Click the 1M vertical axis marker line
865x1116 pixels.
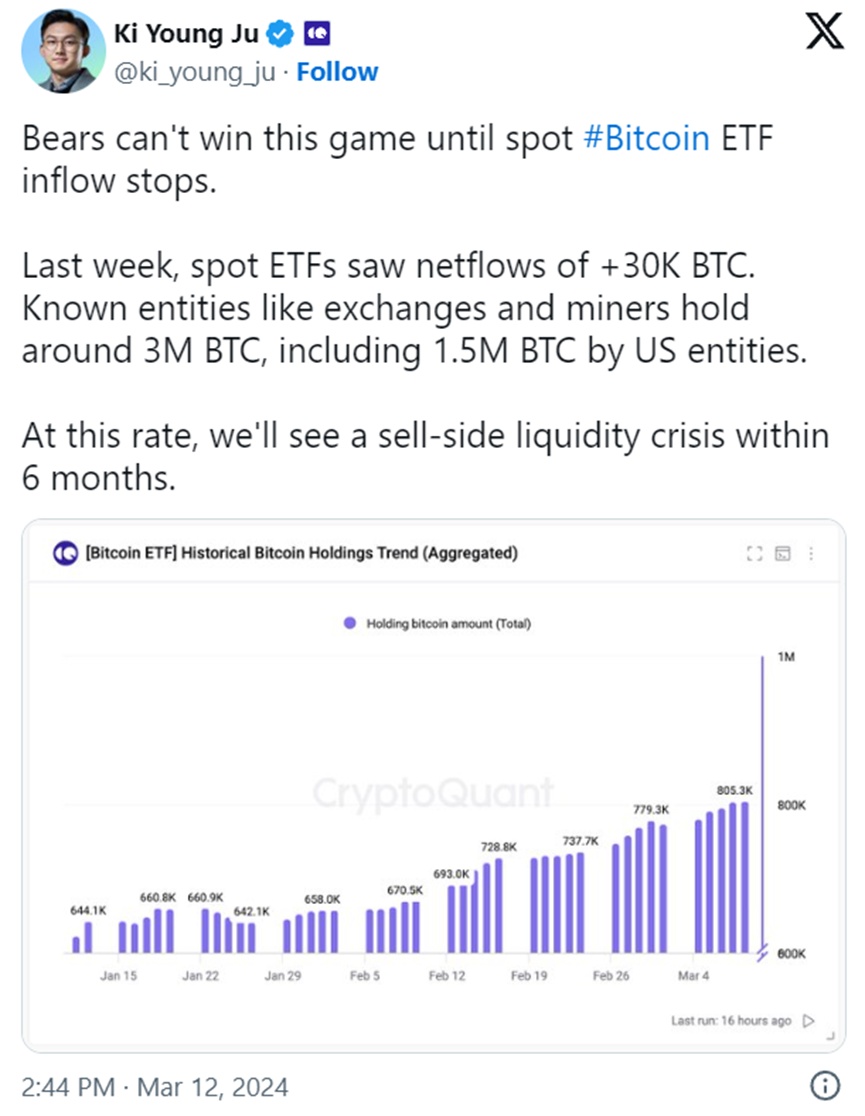[x=764, y=800]
